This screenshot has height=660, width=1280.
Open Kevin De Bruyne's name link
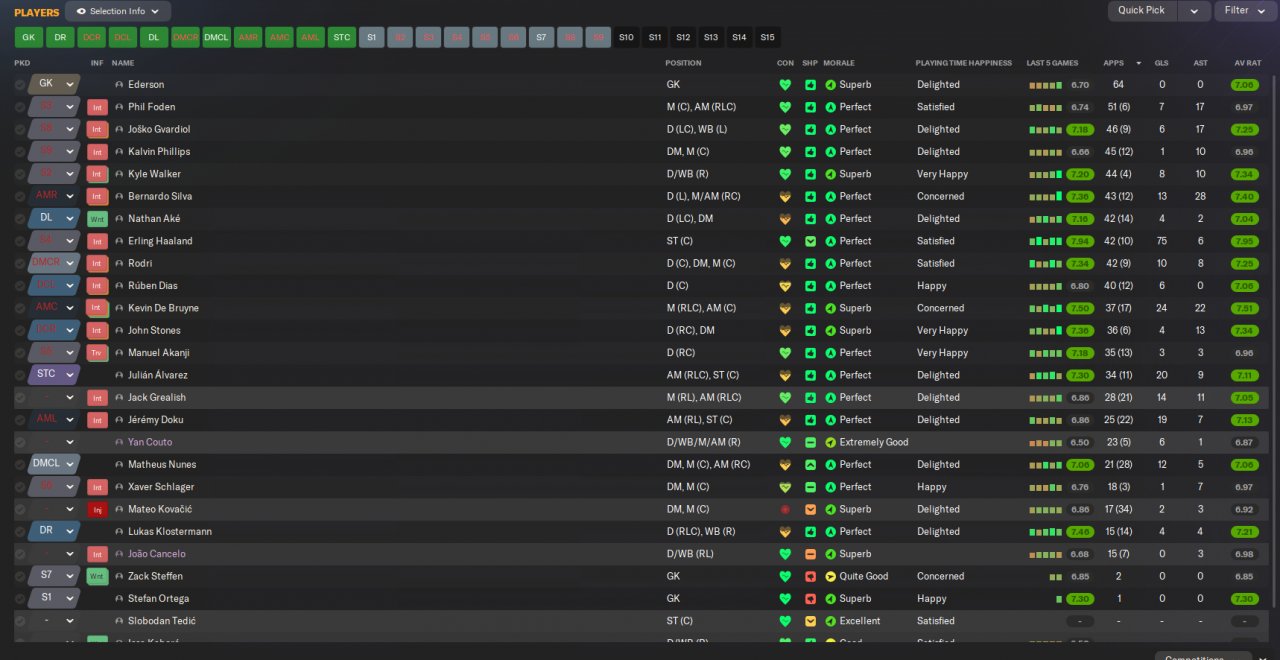coord(163,308)
